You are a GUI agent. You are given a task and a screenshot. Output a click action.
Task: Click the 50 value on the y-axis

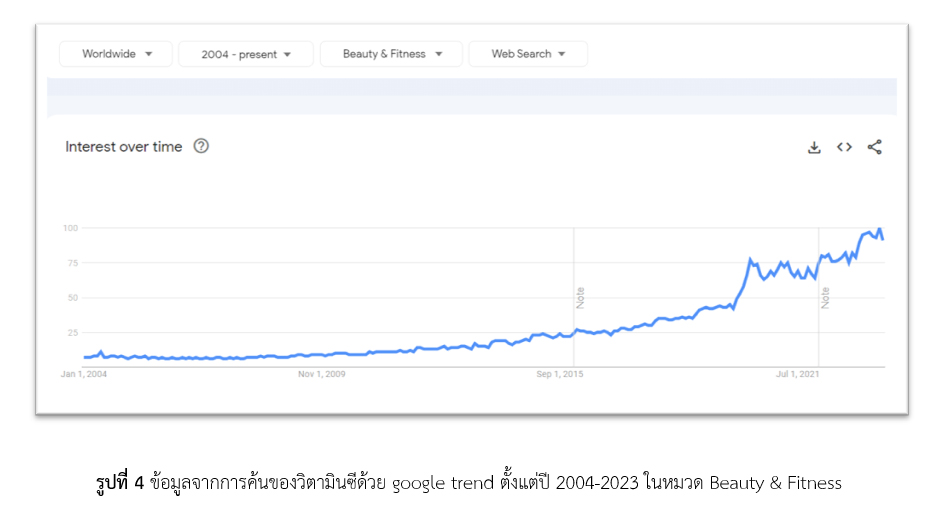pos(72,297)
